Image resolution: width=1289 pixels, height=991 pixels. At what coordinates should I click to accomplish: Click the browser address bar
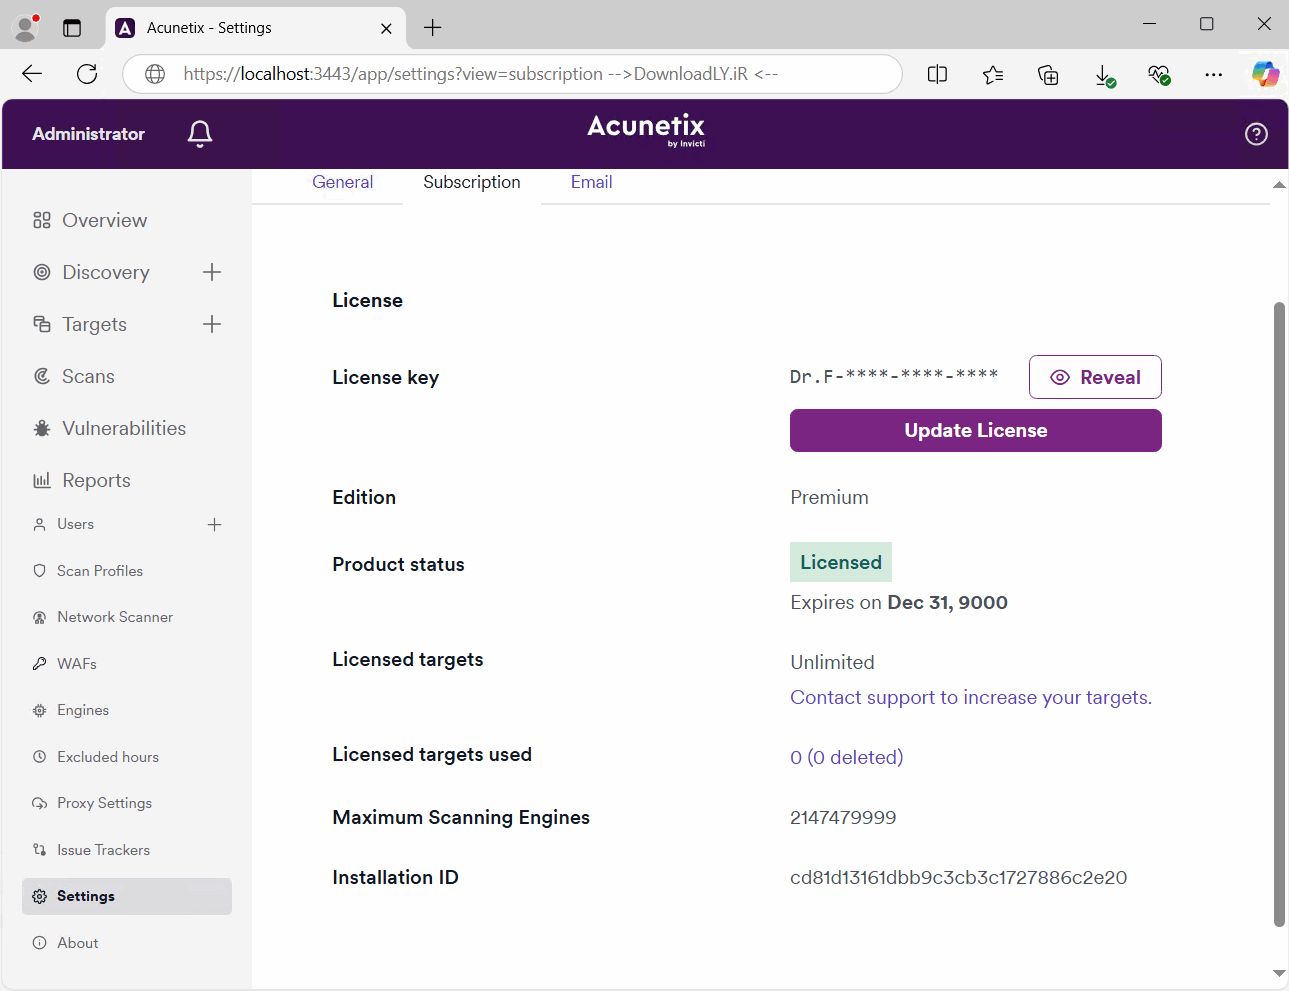click(x=512, y=74)
